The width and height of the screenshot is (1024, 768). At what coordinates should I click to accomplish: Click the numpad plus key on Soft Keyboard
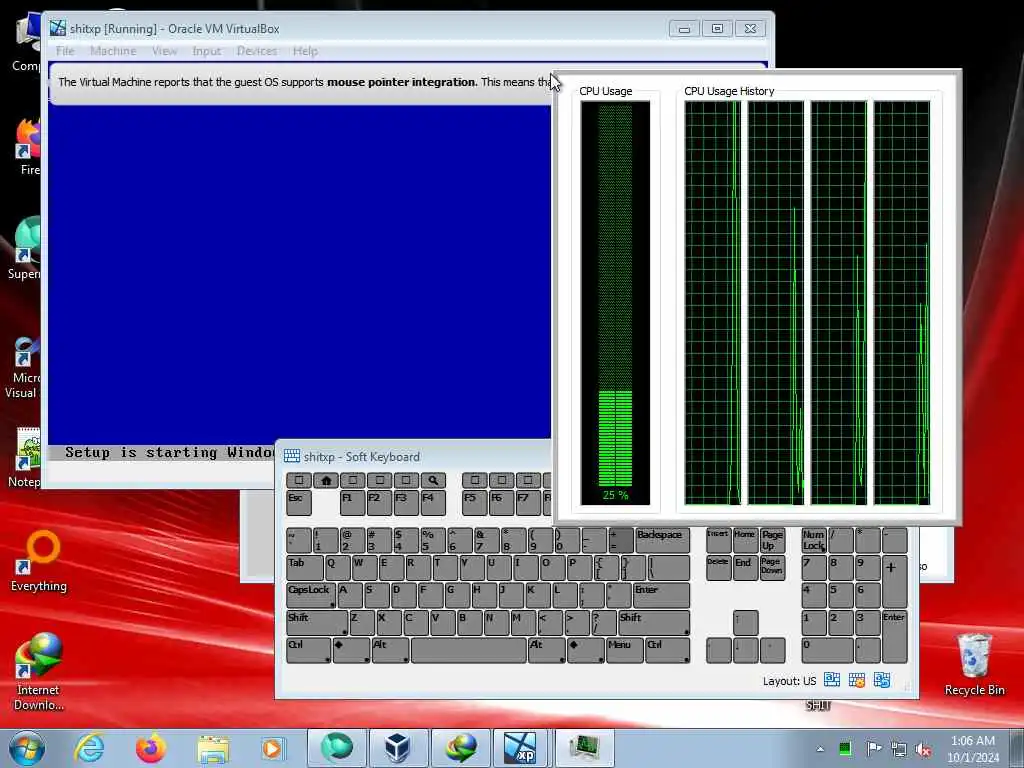click(894, 582)
